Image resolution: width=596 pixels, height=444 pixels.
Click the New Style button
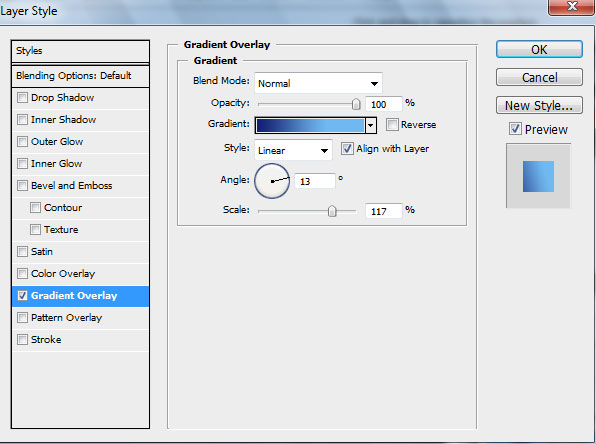click(539, 105)
